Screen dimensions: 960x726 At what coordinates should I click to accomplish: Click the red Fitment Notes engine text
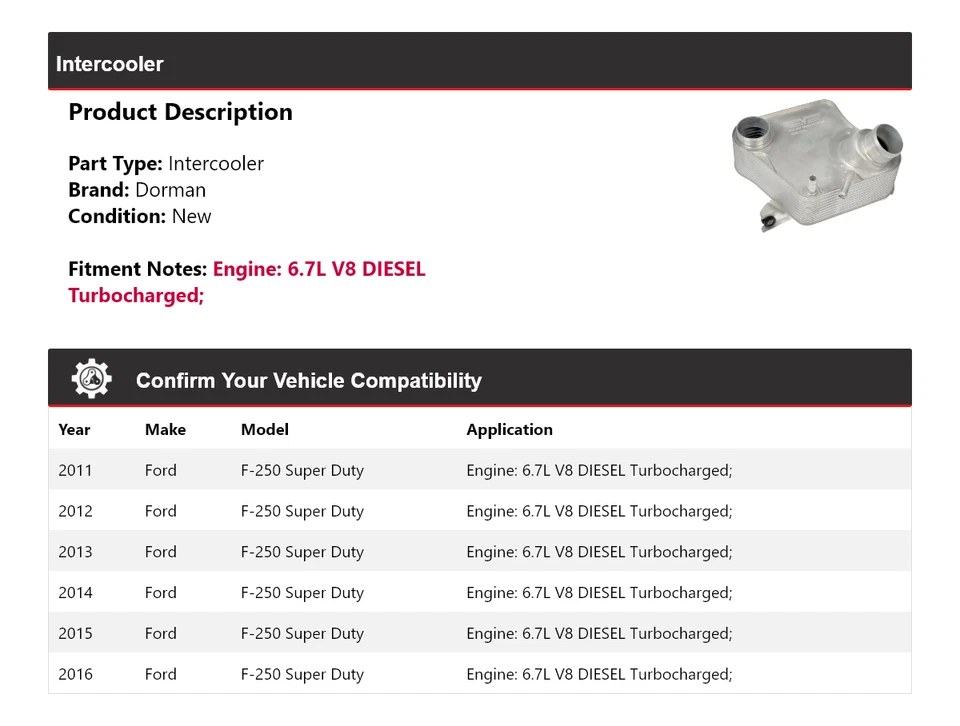pos(318,270)
